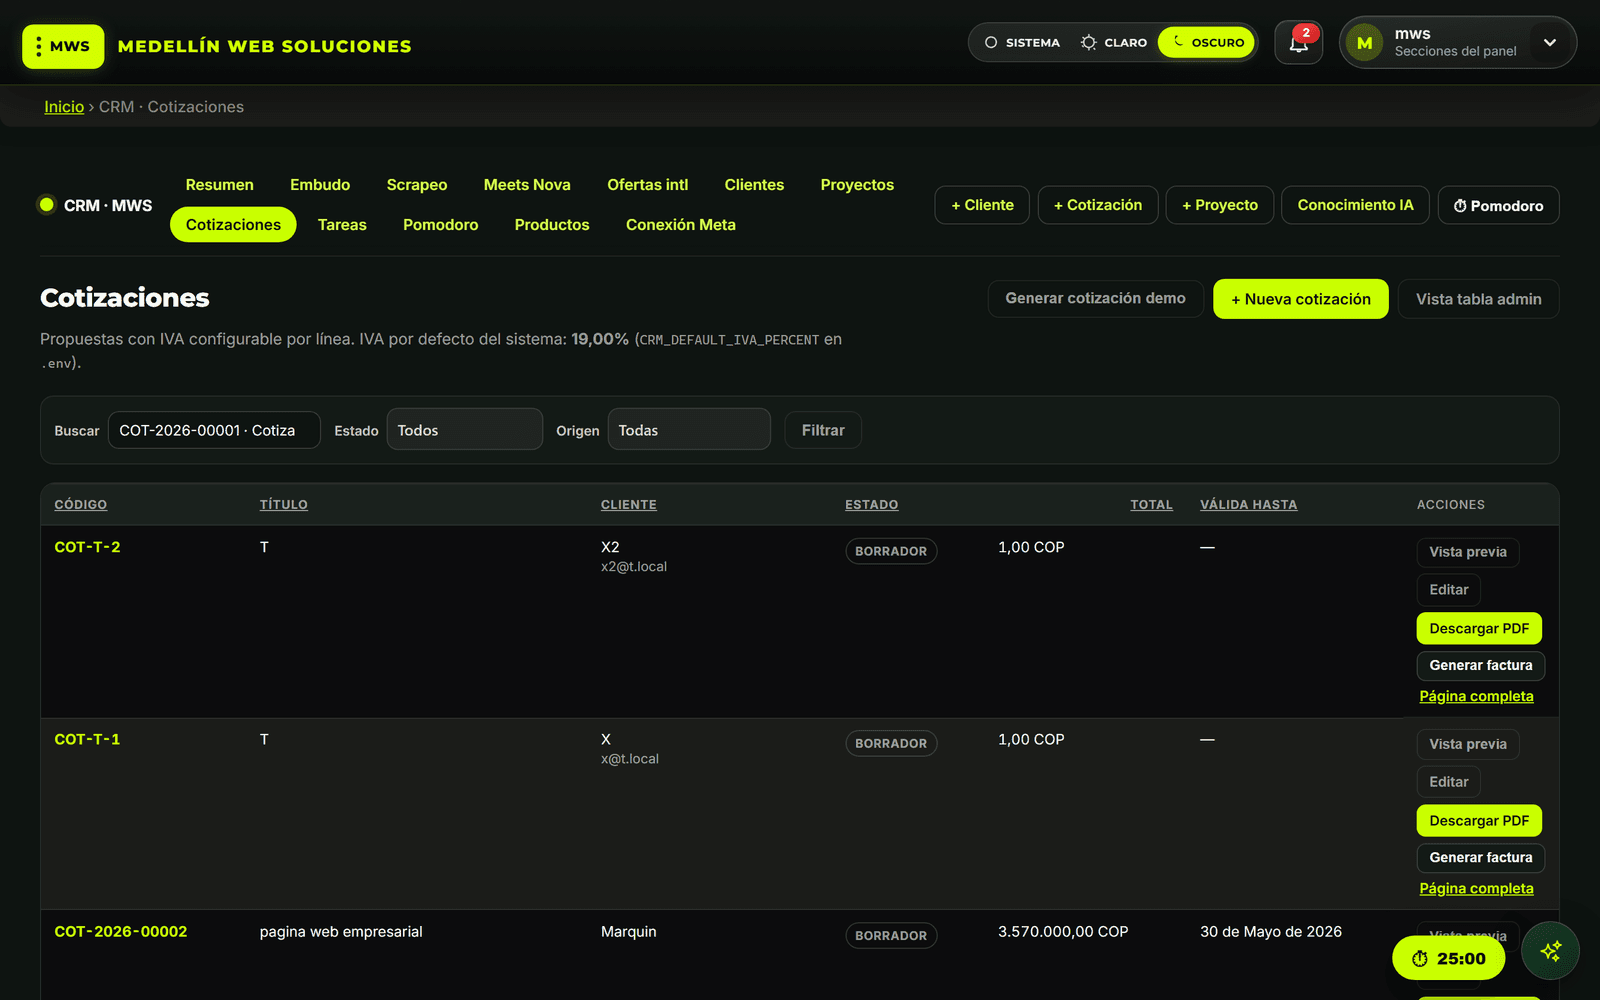Select the Sistema theme option

tap(1022, 43)
